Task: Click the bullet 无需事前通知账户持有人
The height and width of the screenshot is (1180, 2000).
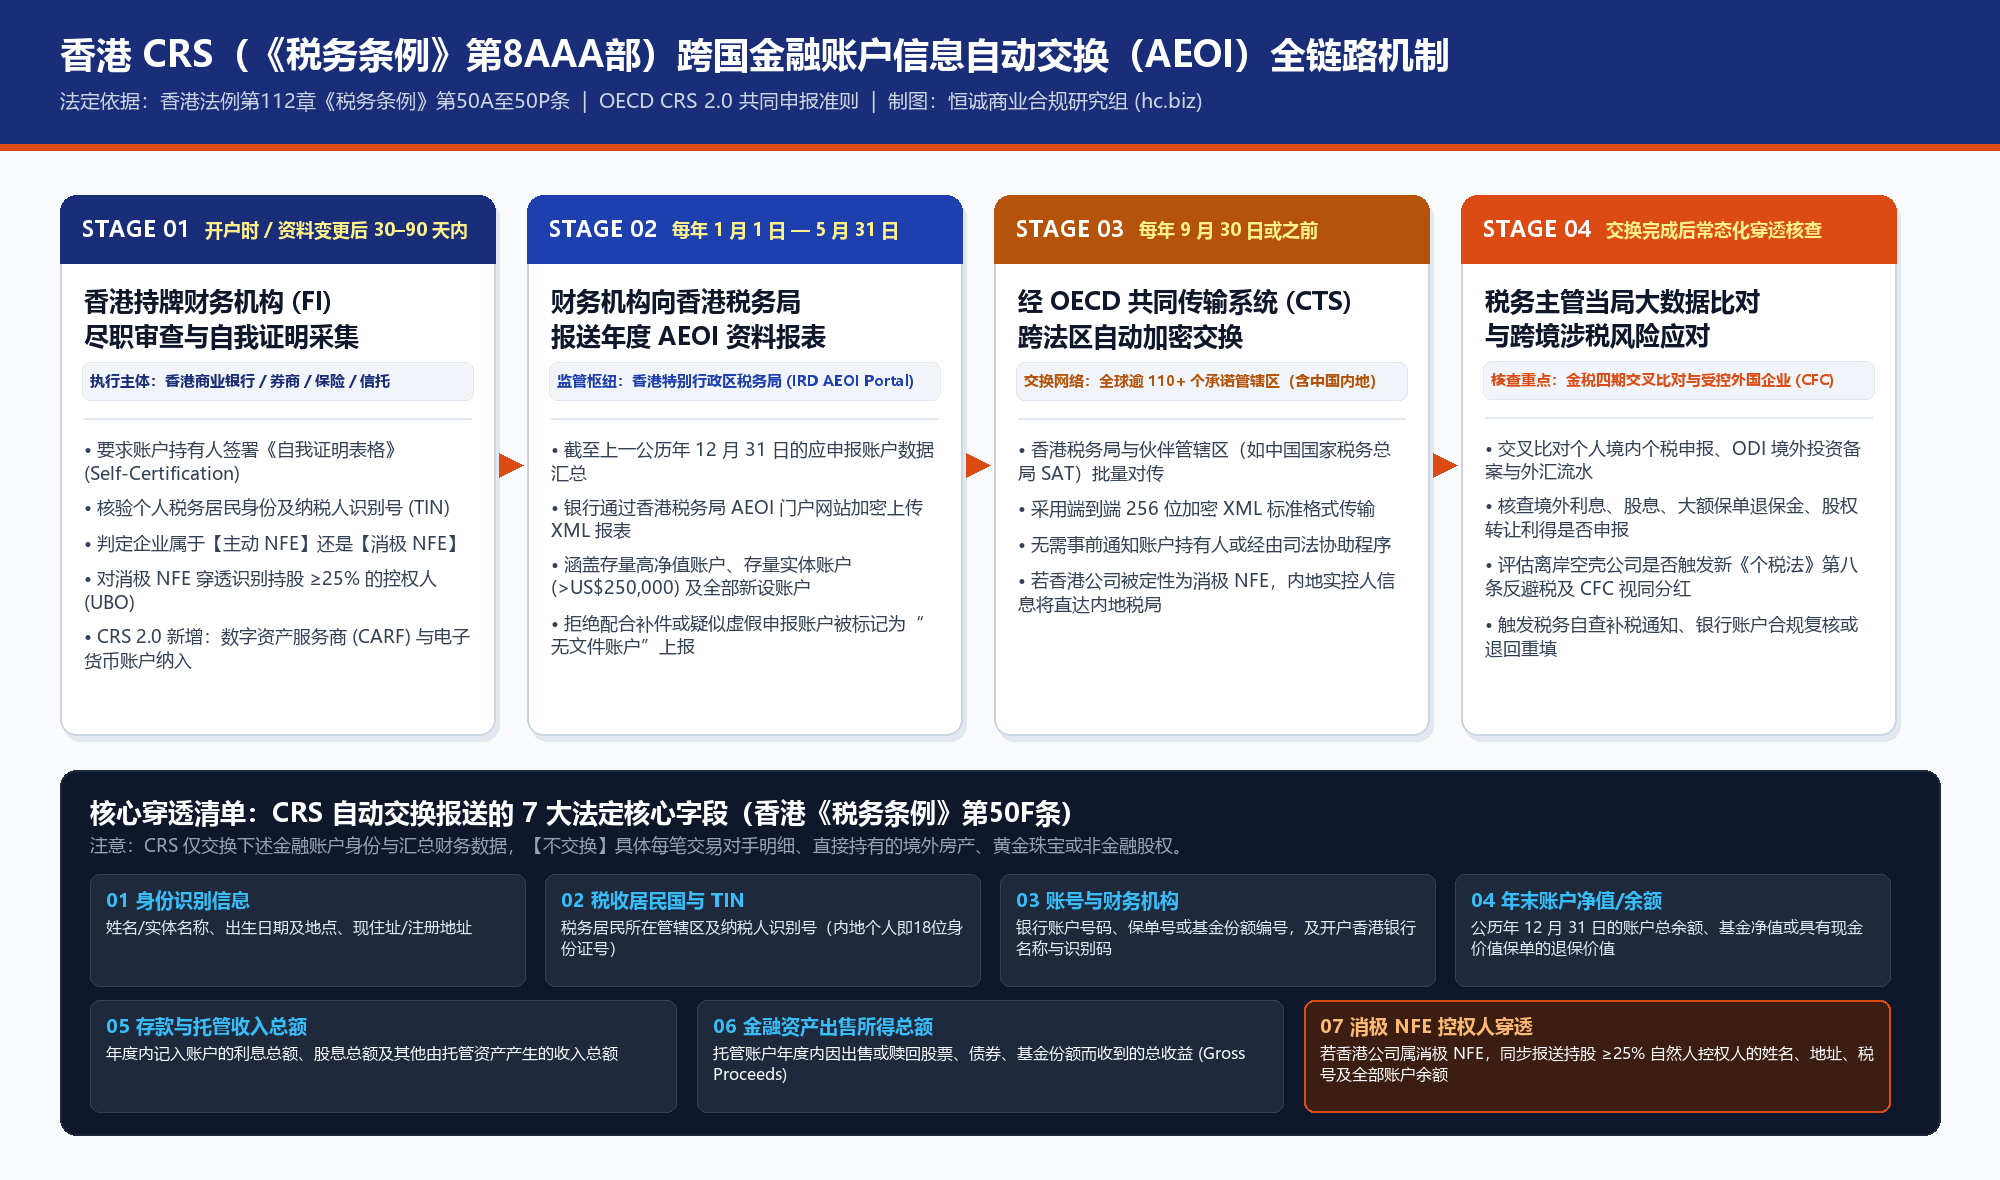Action: (1205, 544)
